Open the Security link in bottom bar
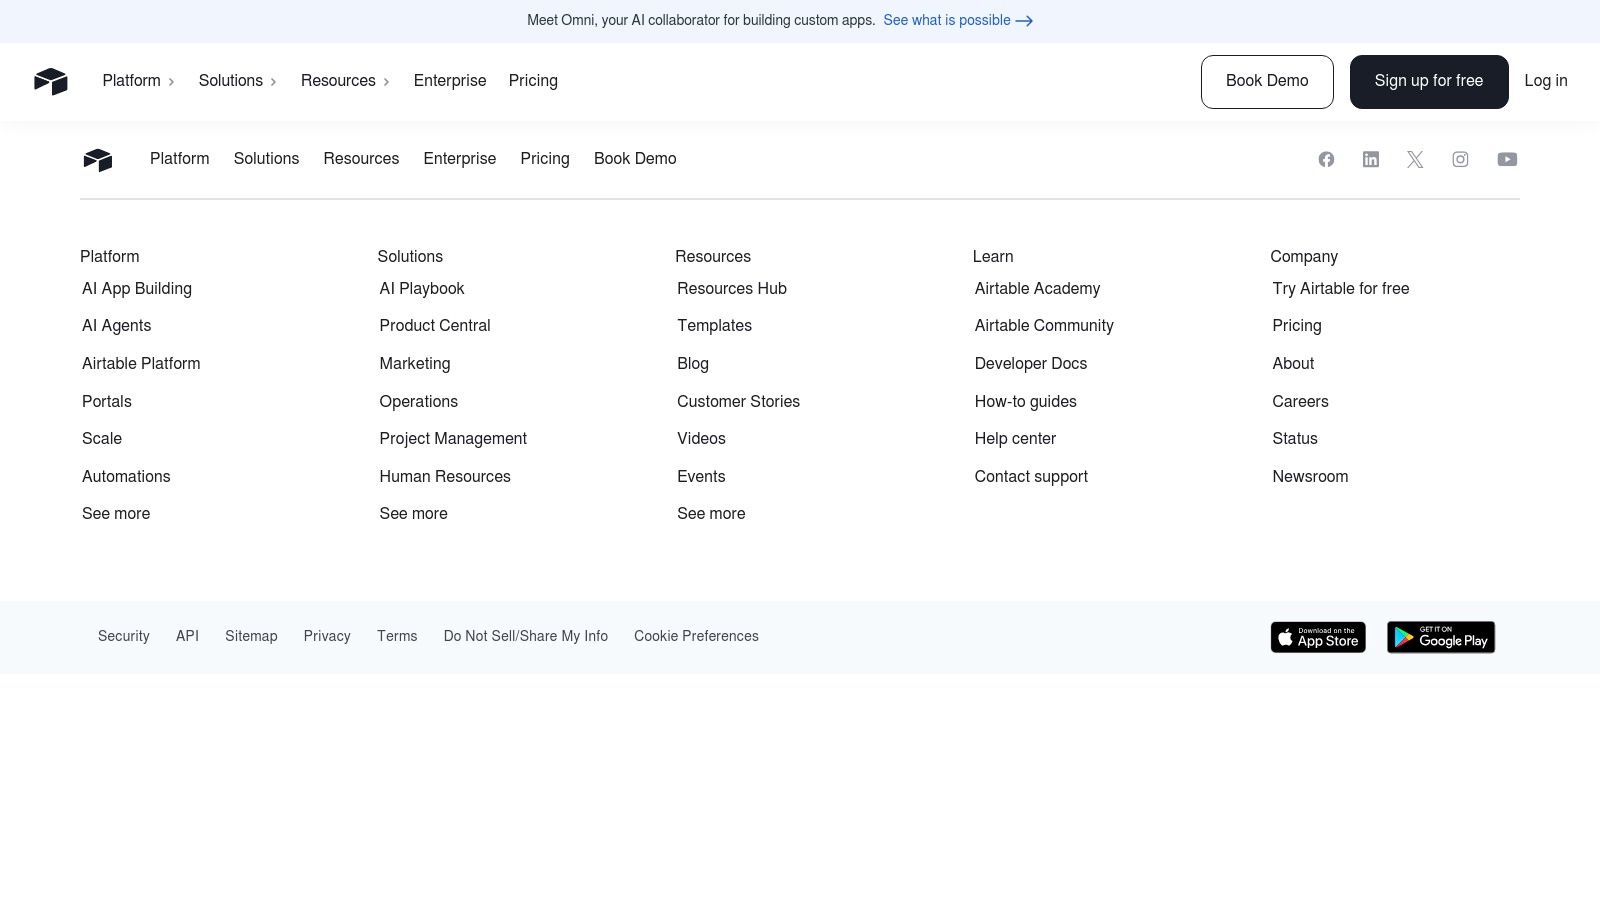The width and height of the screenshot is (1600, 900). coord(124,636)
